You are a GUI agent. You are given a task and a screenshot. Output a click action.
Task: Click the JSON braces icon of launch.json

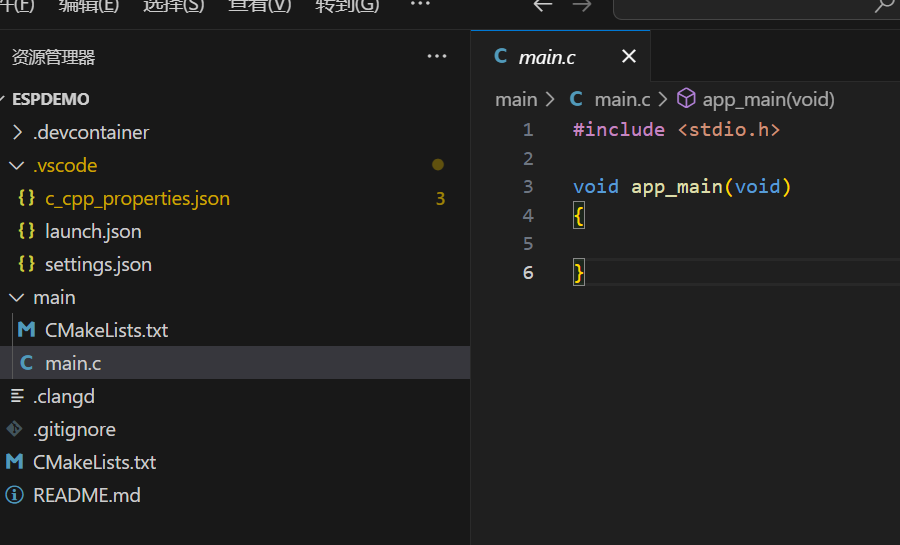pyautogui.click(x=26, y=231)
